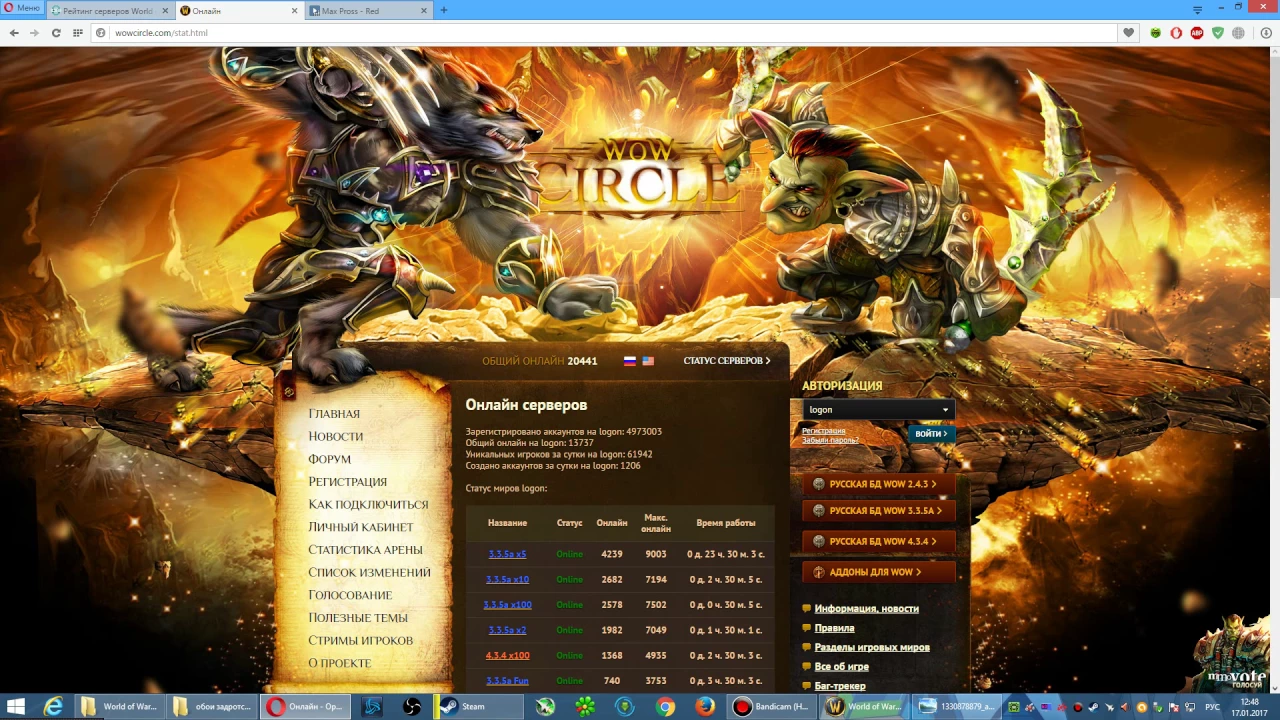The width and height of the screenshot is (1280, 720).
Task: Open the Правила link
Action: click(x=834, y=629)
